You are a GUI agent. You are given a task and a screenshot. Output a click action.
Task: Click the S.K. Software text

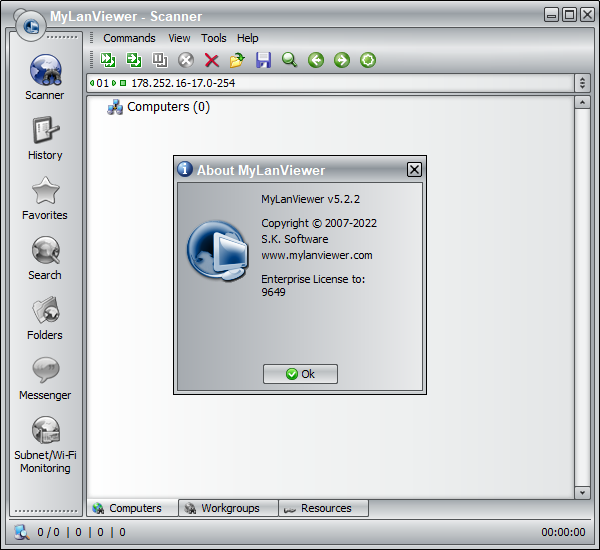coord(295,239)
